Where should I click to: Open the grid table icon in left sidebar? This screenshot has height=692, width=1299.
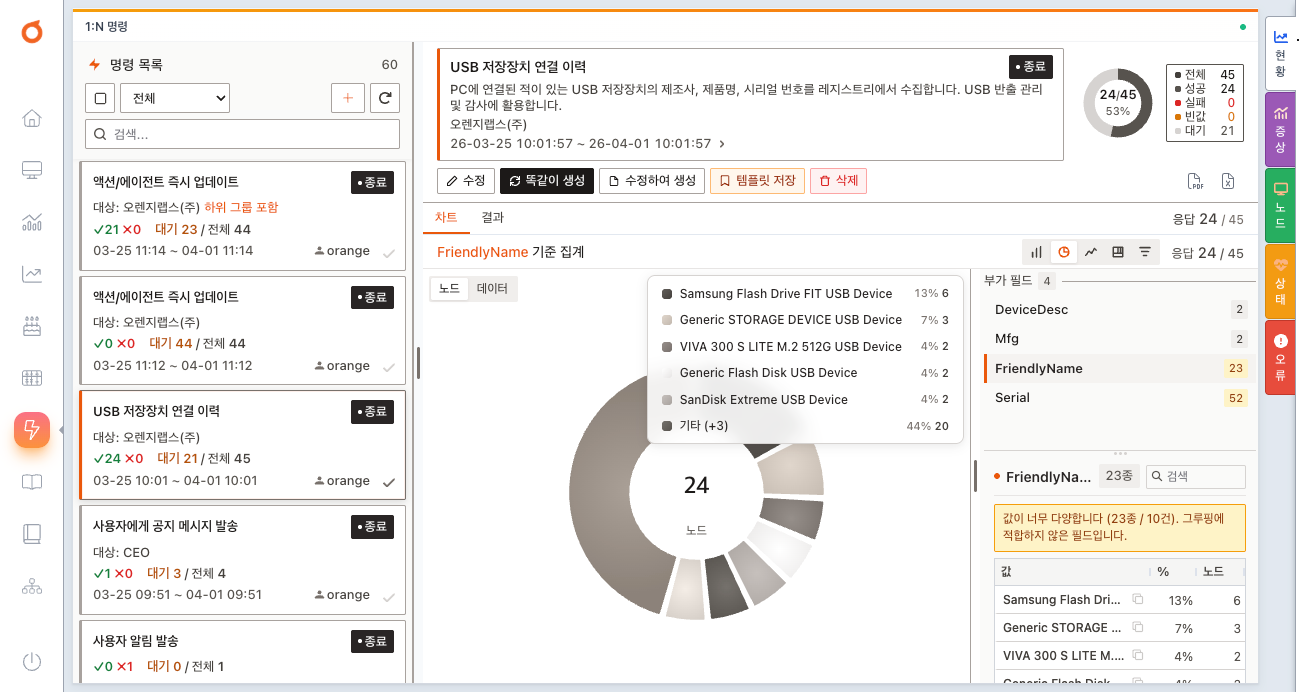tap(32, 378)
